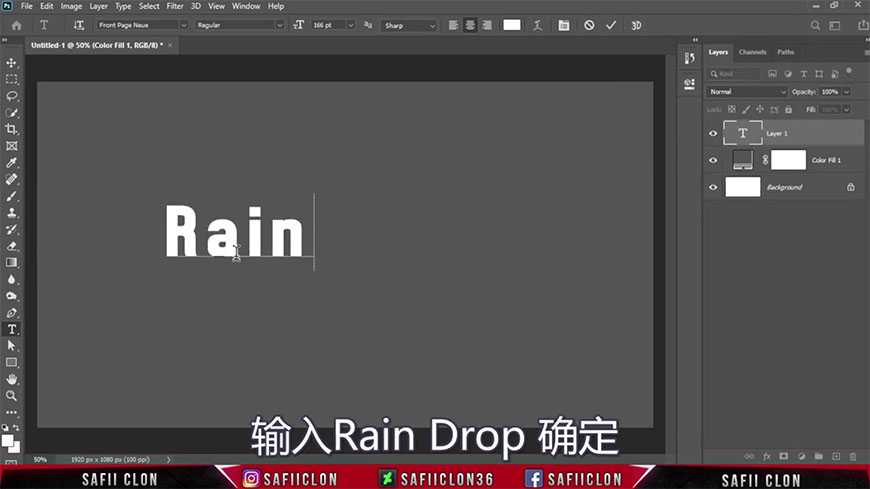Click the Color Fill 1 layer mask thumbnail
The image size is (870, 489).
coord(788,160)
